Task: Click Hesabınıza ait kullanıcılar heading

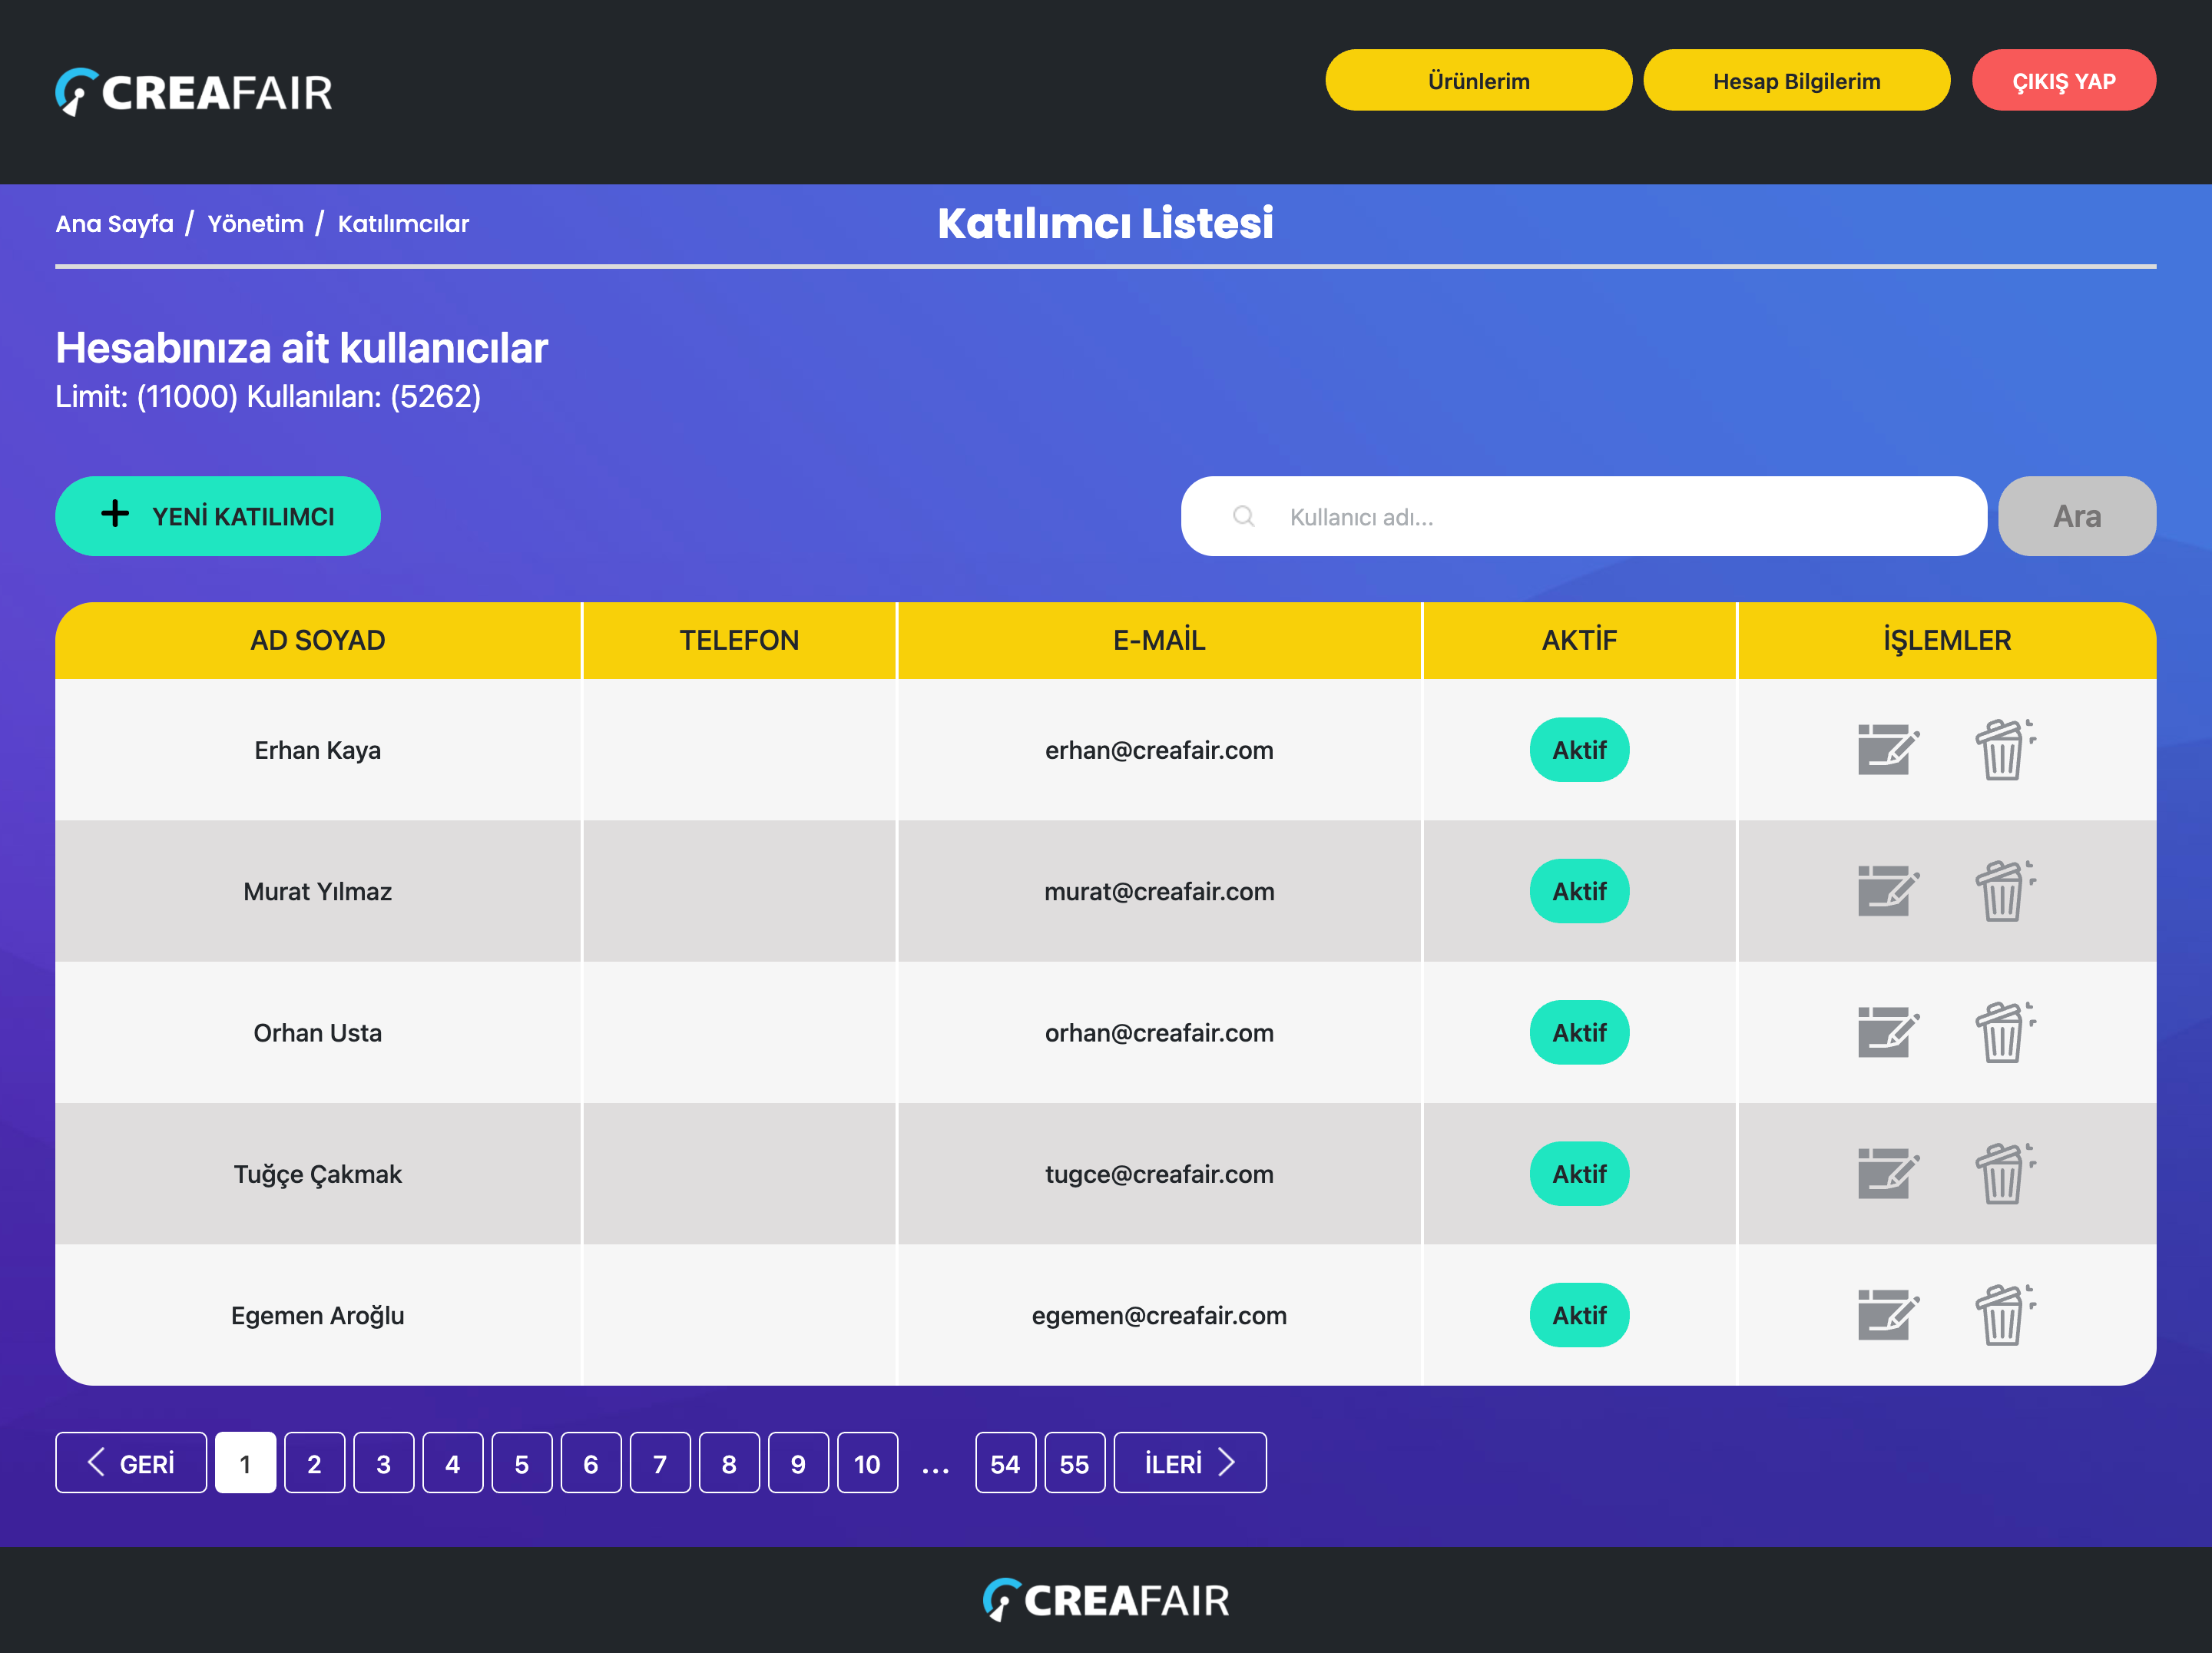Action: (x=301, y=347)
